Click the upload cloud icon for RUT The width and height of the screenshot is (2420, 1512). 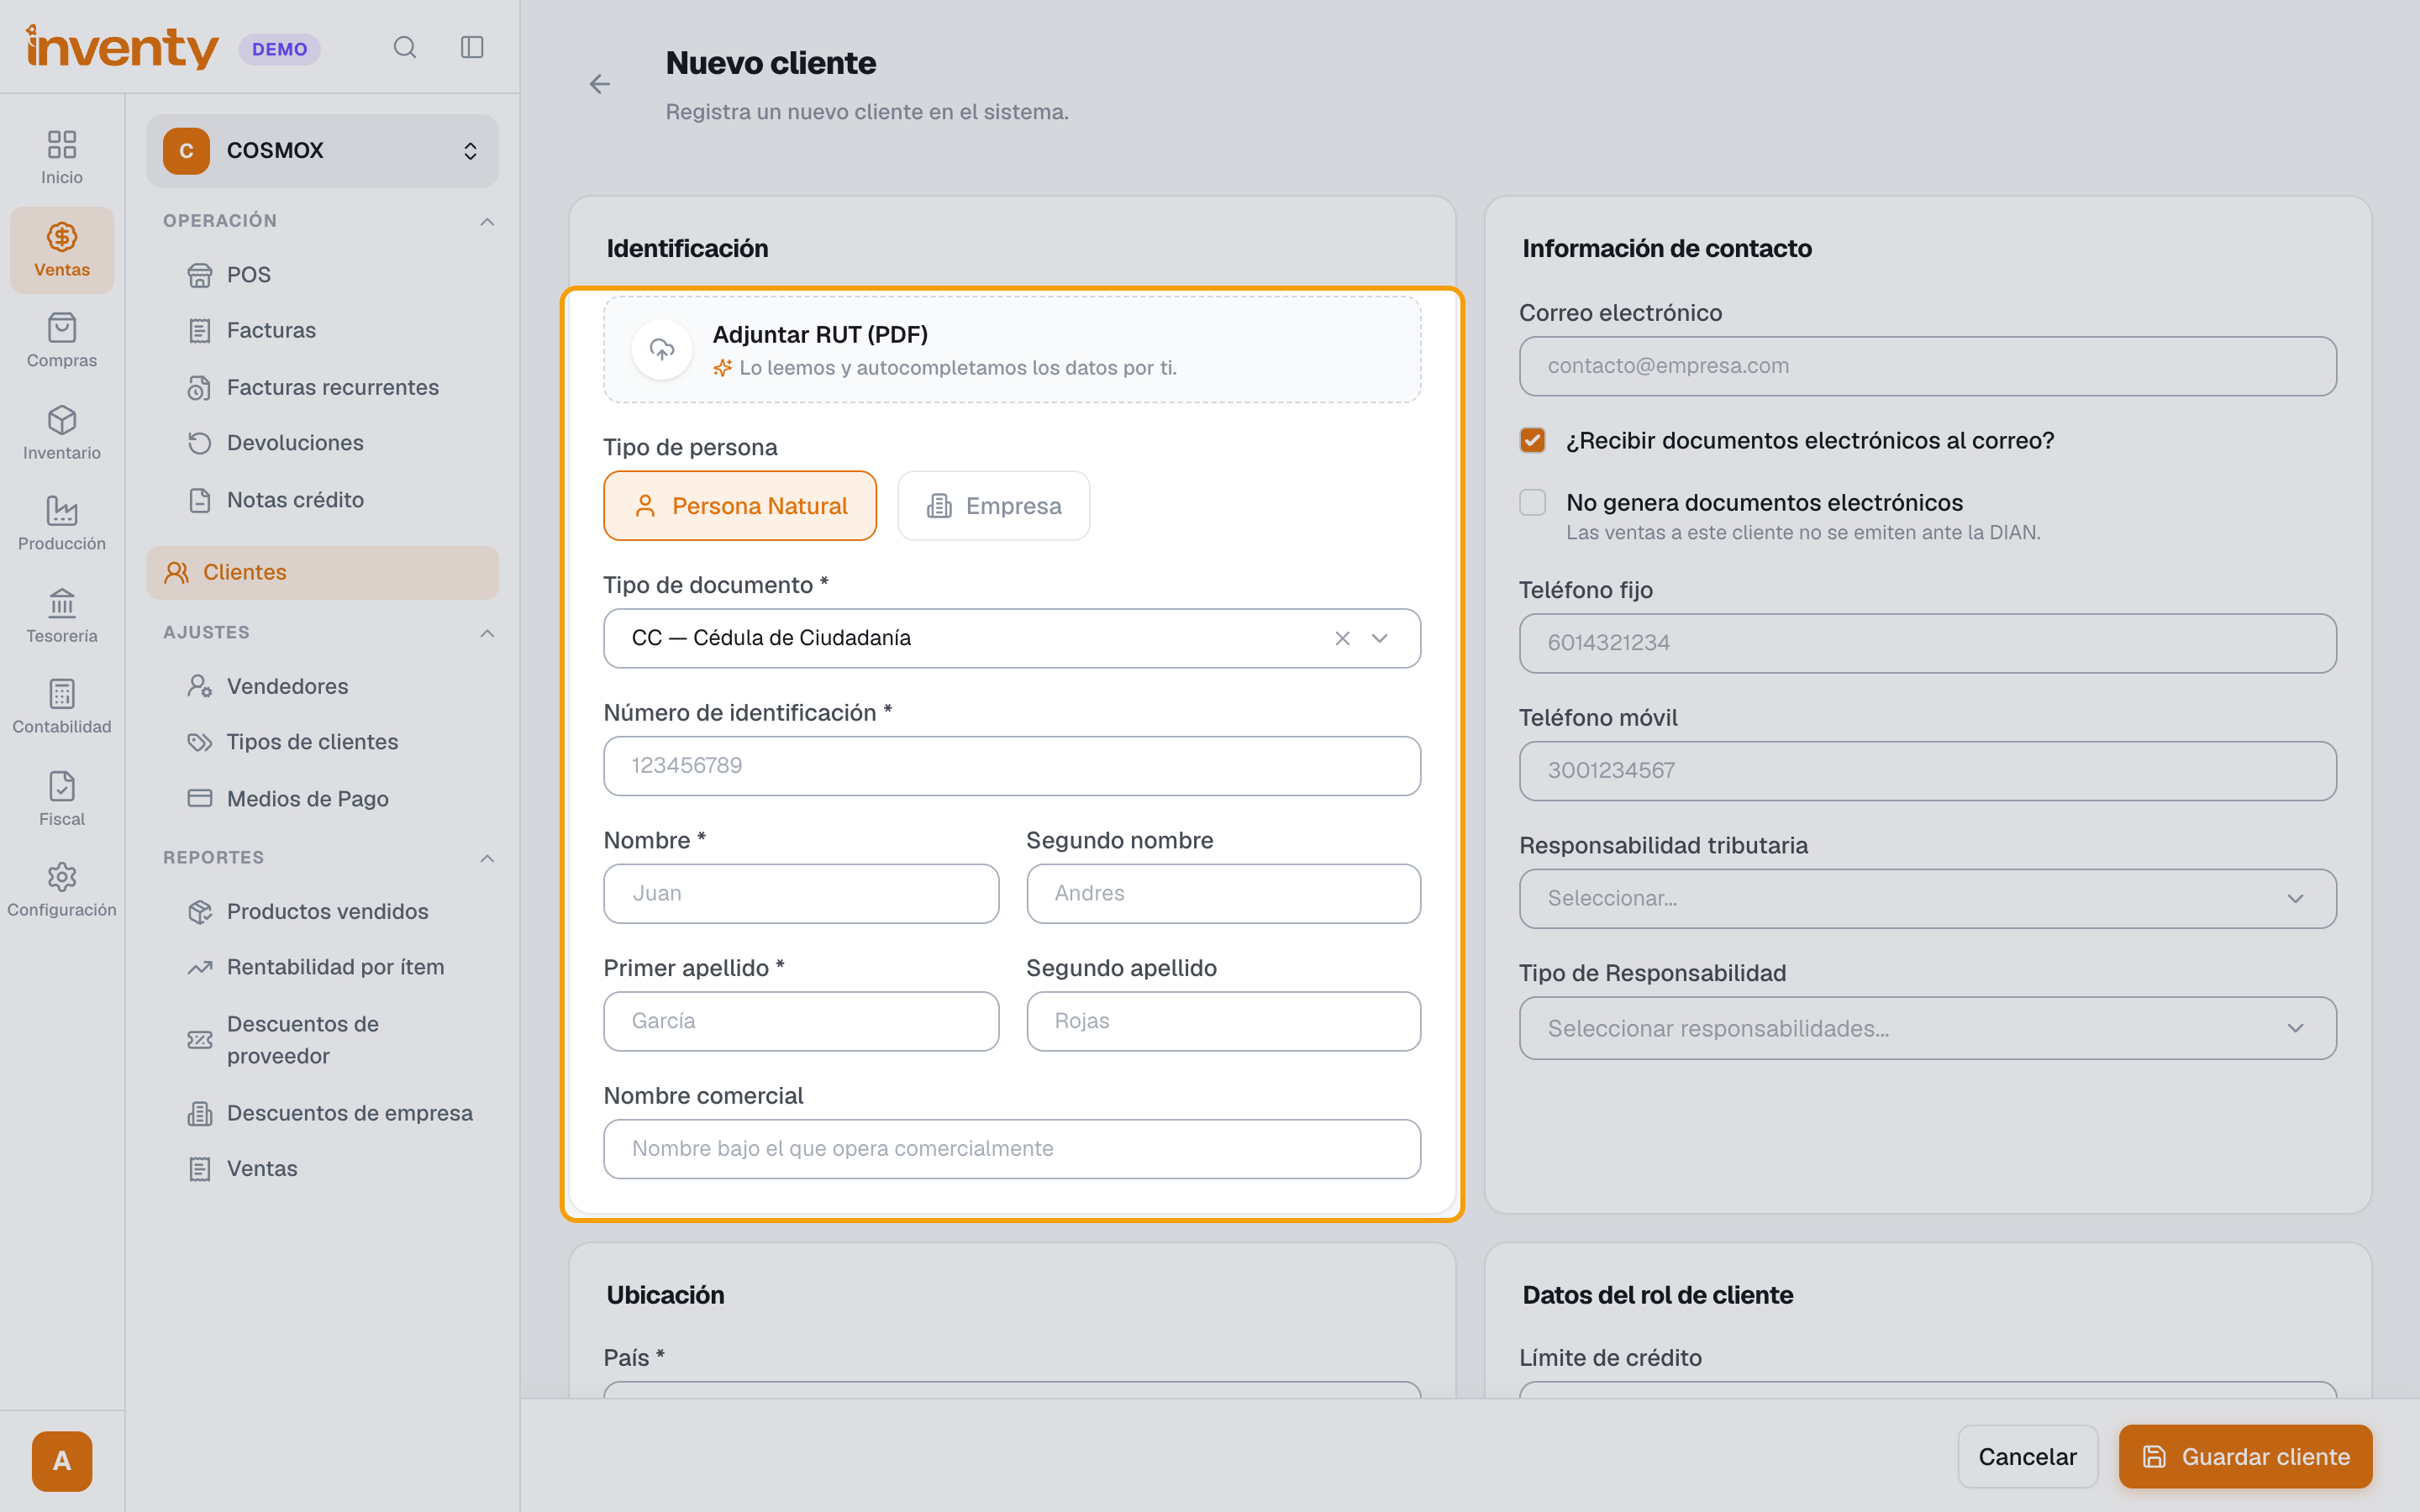point(662,349)
